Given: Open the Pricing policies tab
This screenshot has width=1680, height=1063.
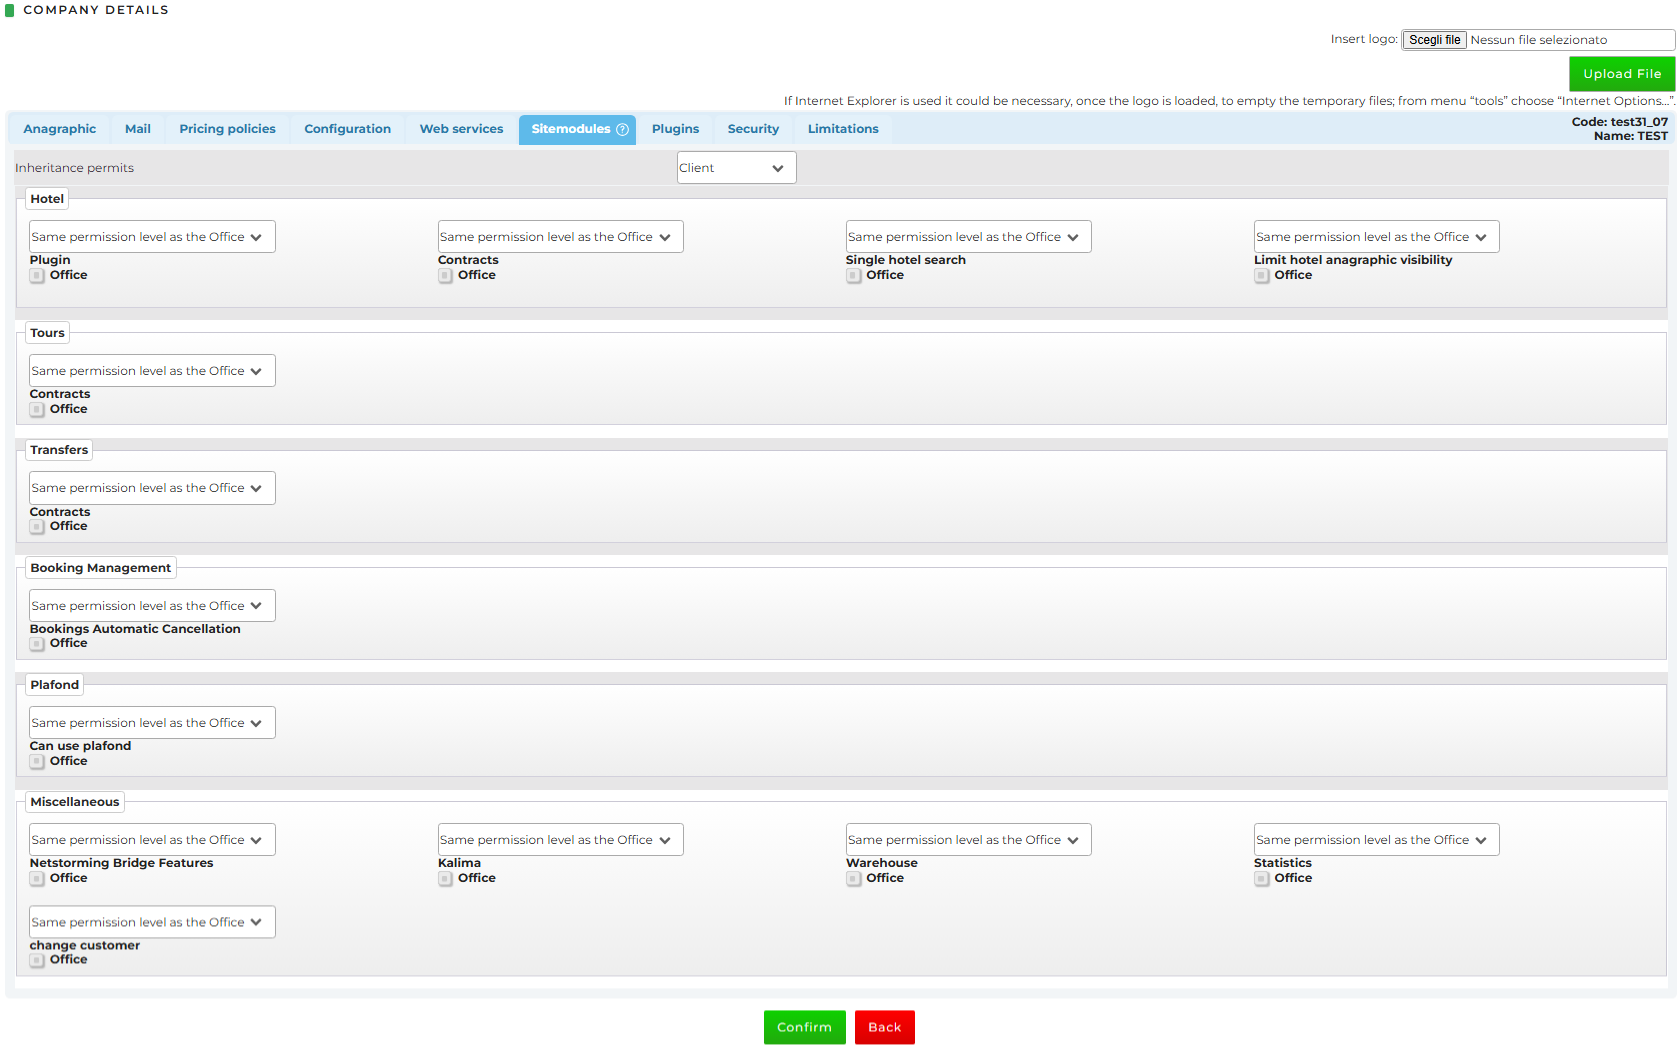Looking at the screenshot, I should tap(227, 129).
